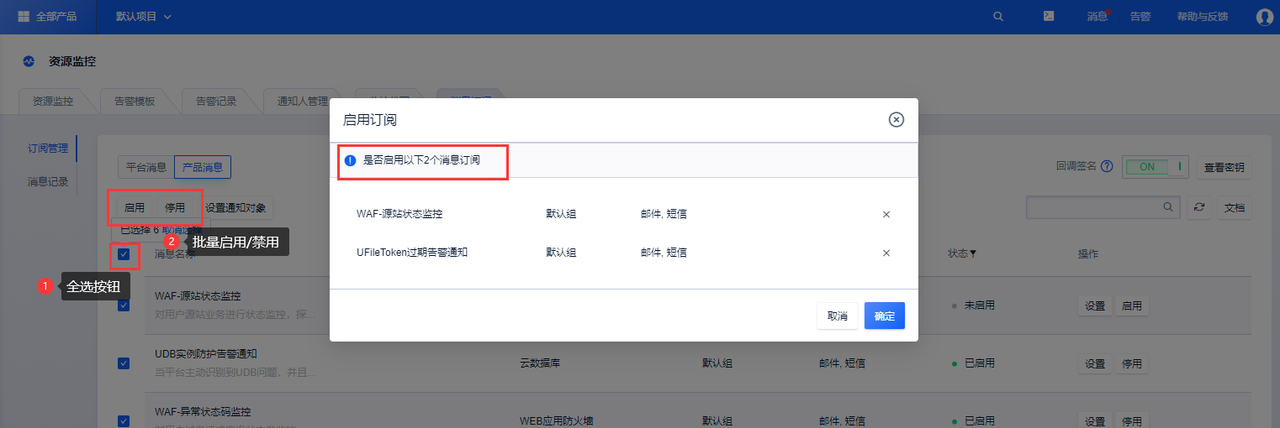Click the 回调签名 help question icon
Image resolution: width=1280 pixels, height=428 pixels.
(x=1106, y=167)
